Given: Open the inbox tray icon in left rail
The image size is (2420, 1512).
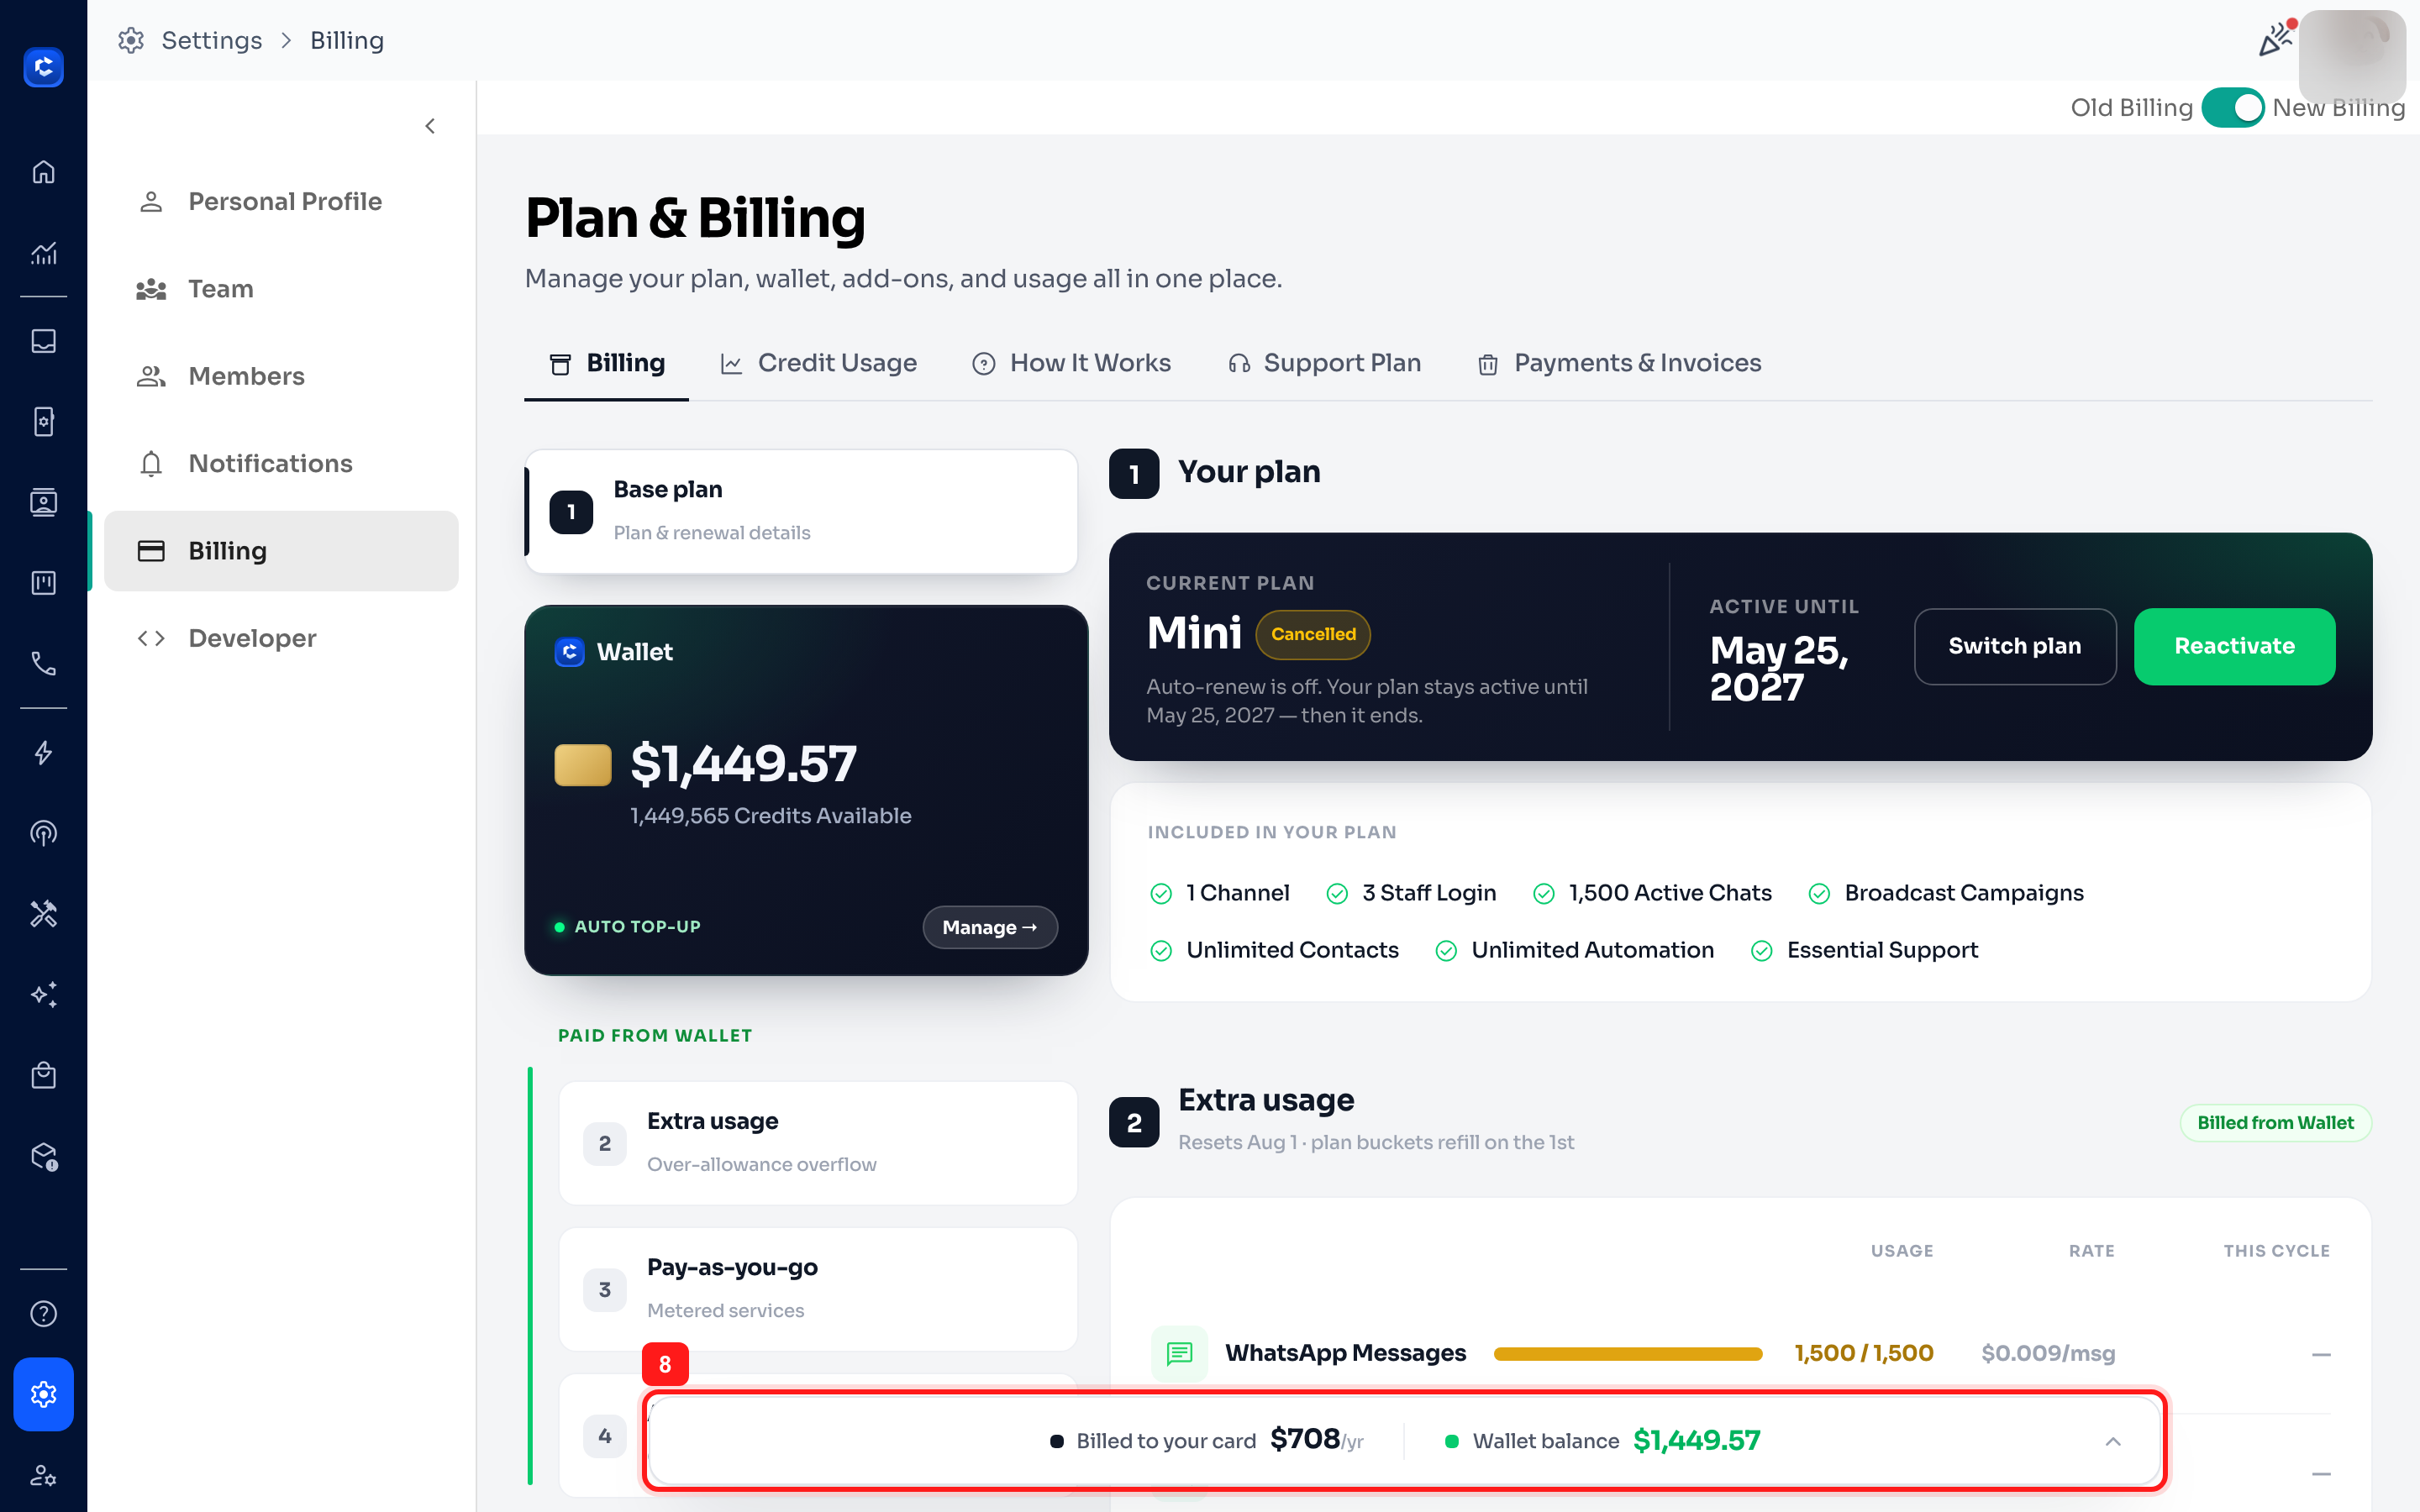Looking at the screenshot, I should [43, 341].
